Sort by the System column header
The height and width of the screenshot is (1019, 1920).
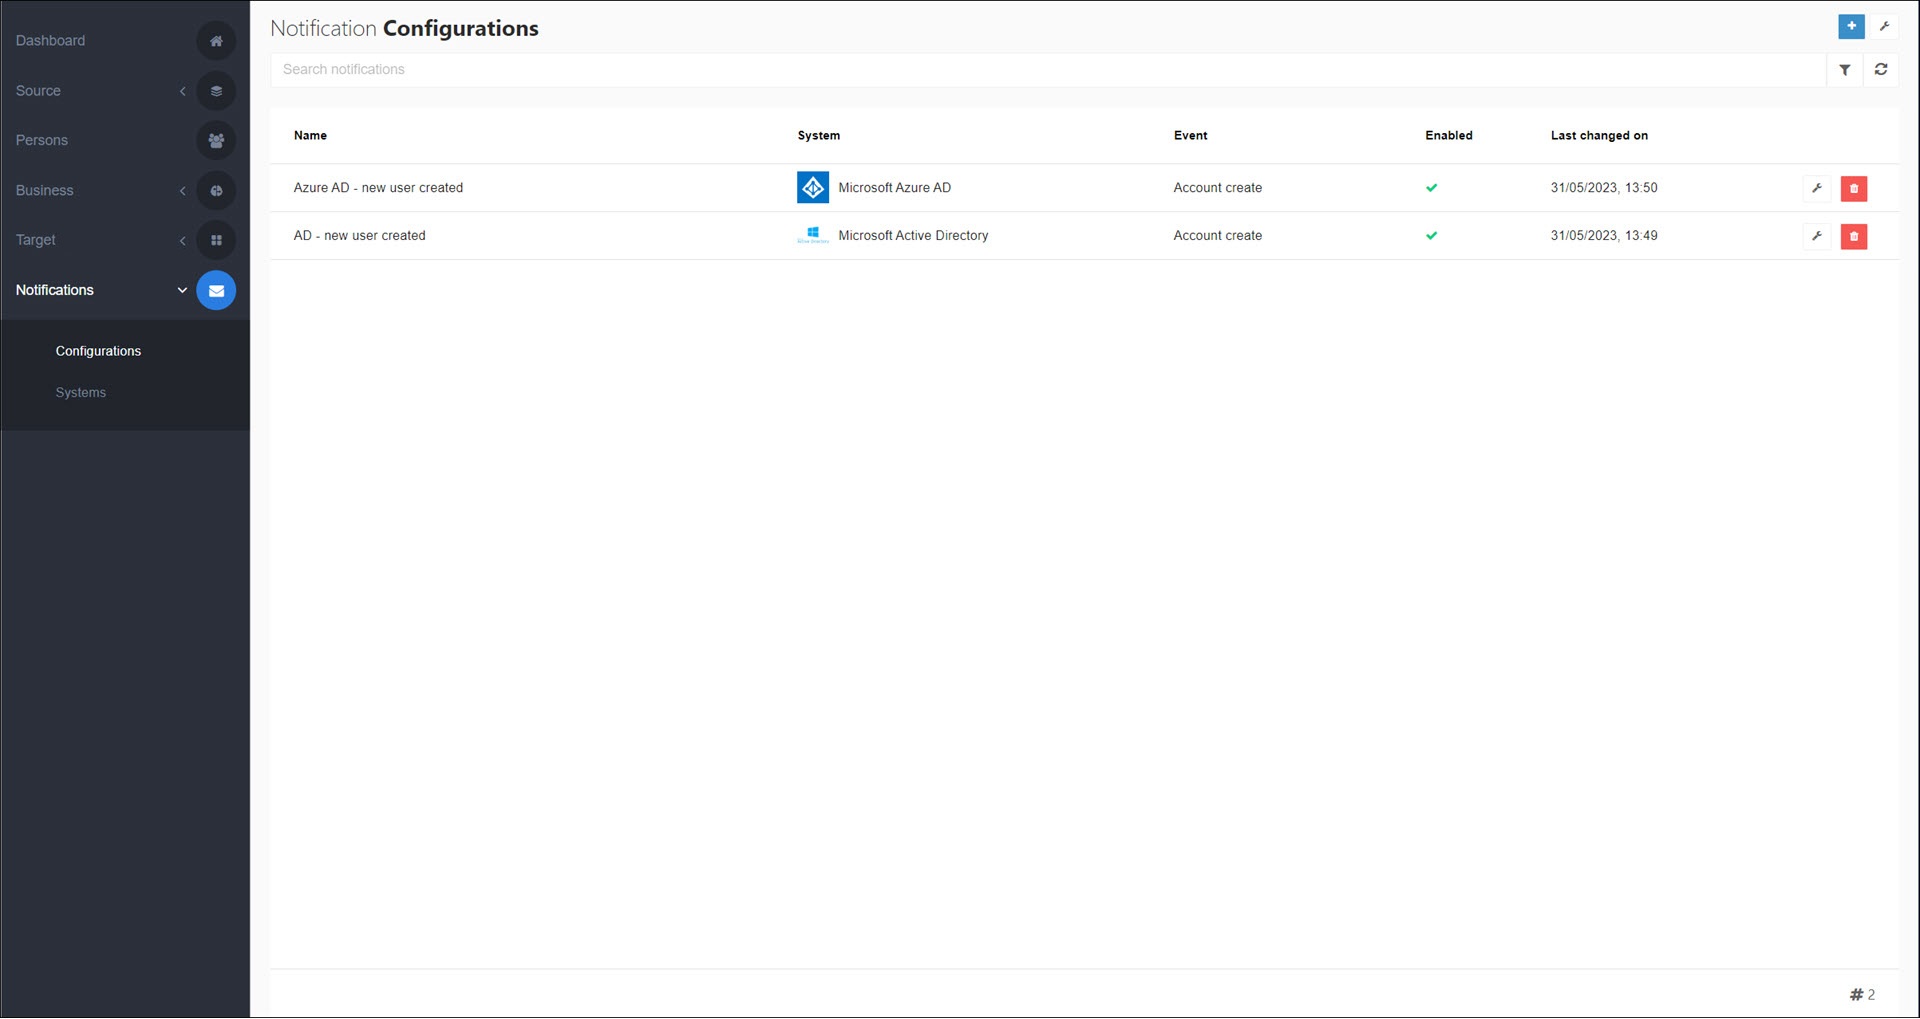pos(819,136)
